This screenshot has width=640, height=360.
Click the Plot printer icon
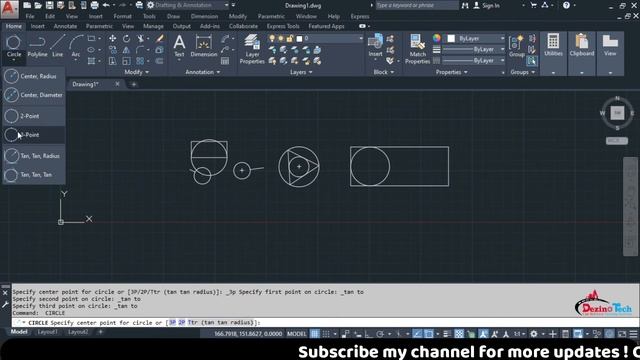(x=94, y=5)
